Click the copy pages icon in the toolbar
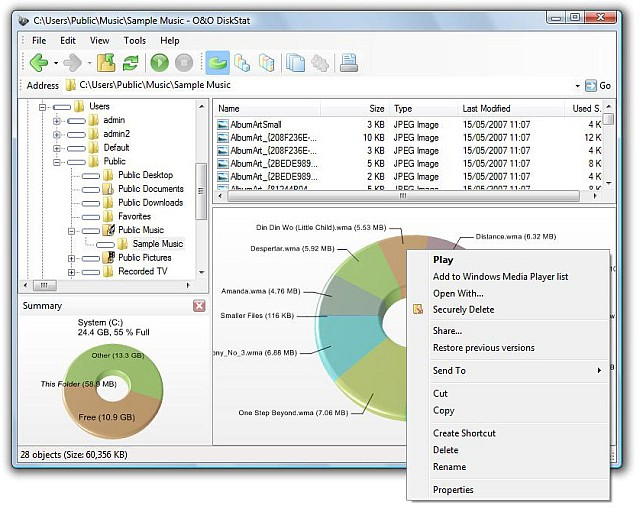 pos(295,63)
